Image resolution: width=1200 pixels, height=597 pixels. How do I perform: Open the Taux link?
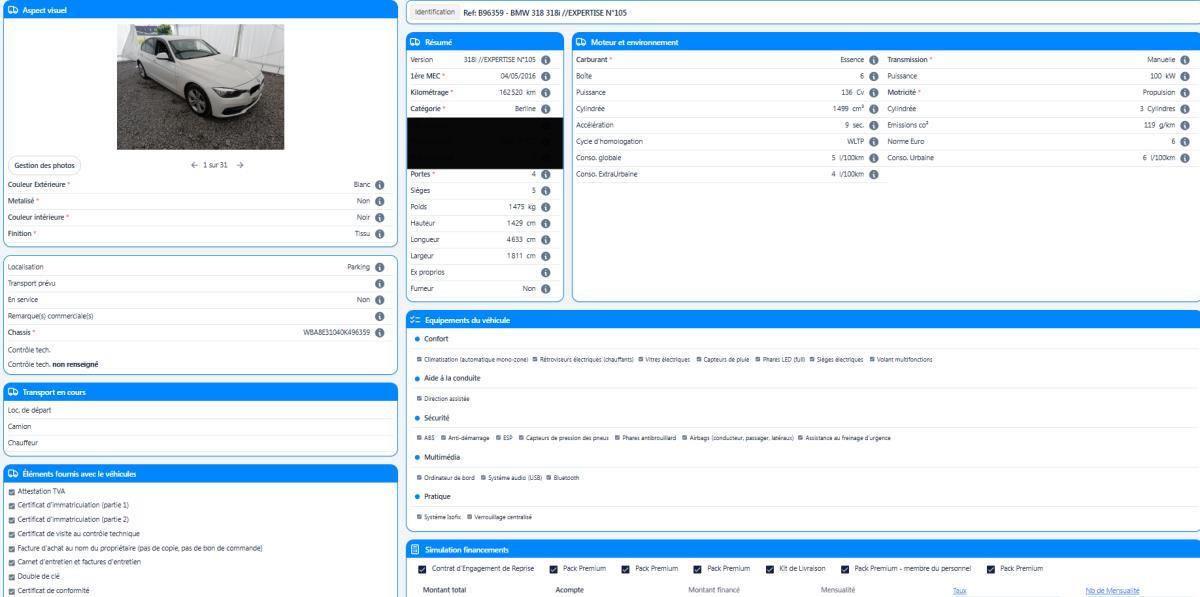(x=960, y=590)
